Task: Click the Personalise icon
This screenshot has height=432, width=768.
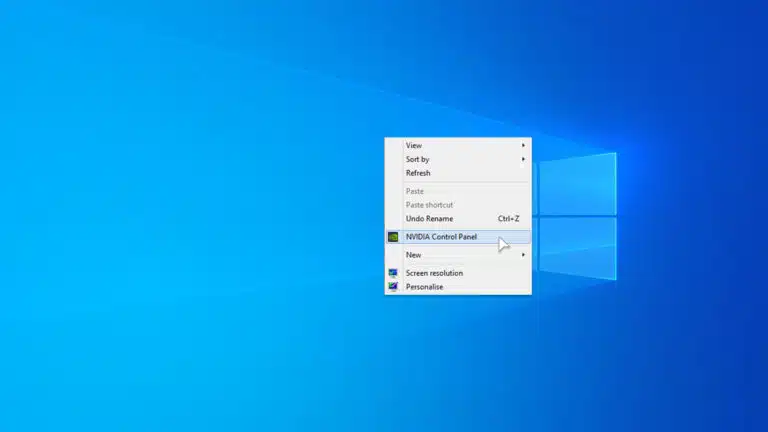Action: point(393,287)
